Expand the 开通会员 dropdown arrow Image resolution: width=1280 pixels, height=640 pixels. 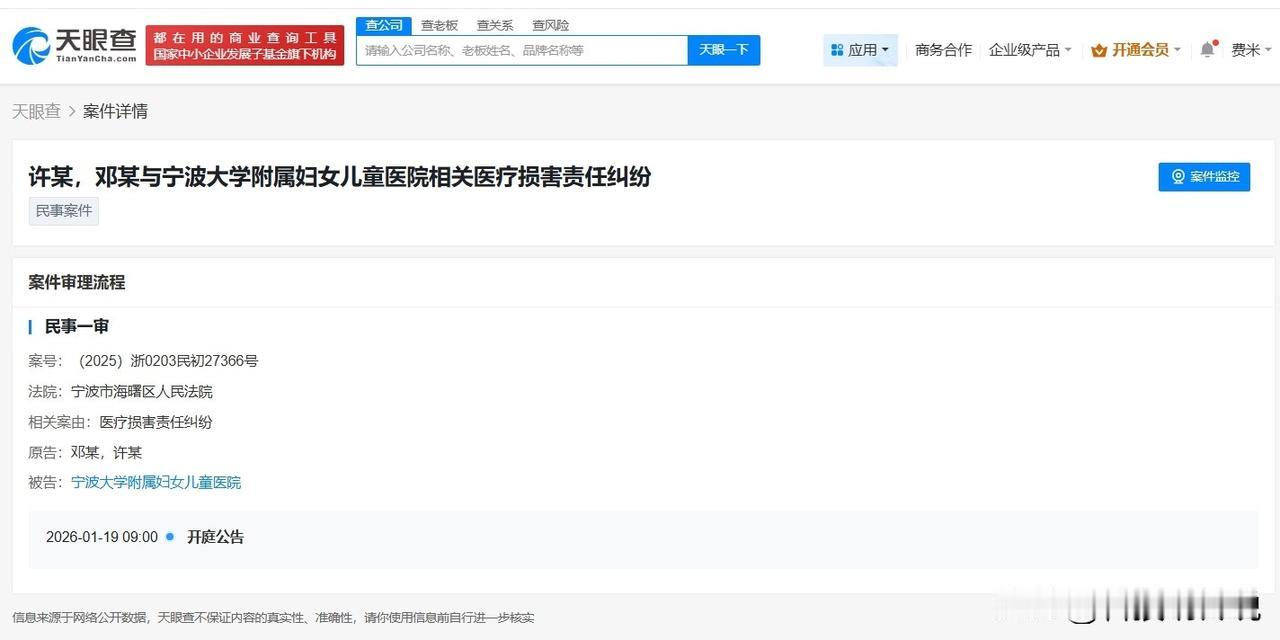coord(1177,48)
